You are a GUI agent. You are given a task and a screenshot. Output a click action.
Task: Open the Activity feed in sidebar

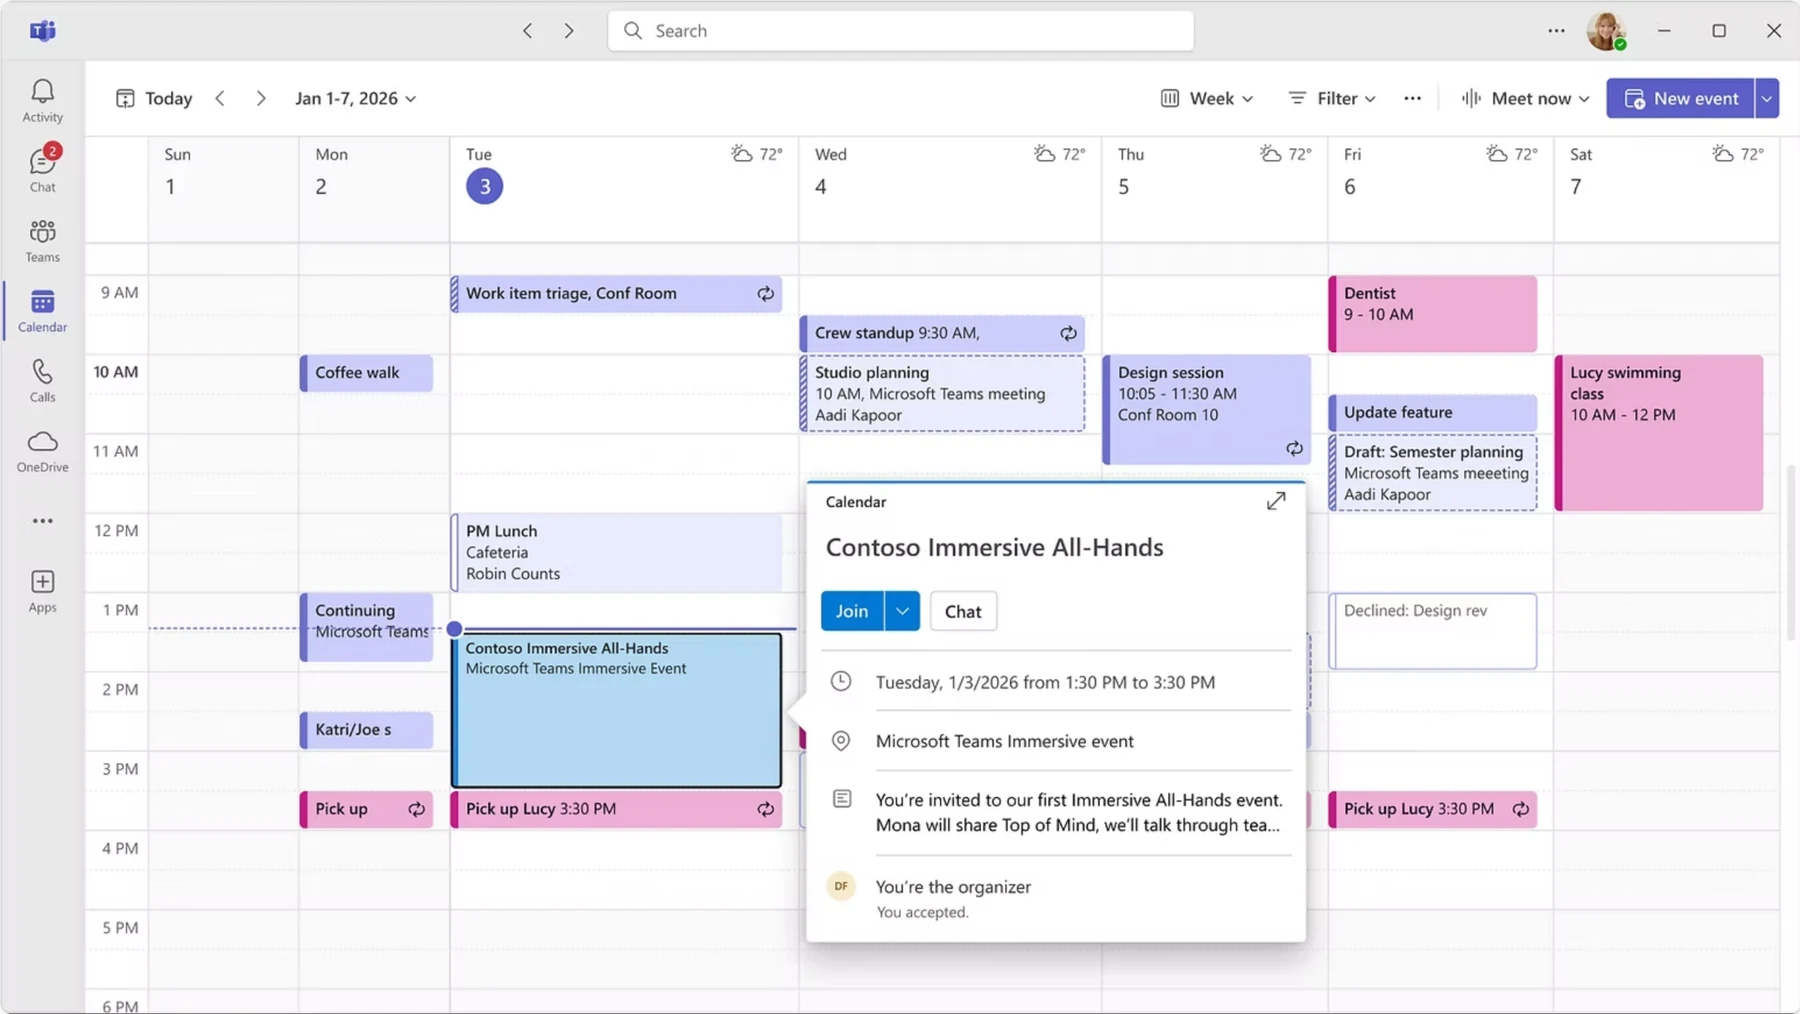click(42, 101)
